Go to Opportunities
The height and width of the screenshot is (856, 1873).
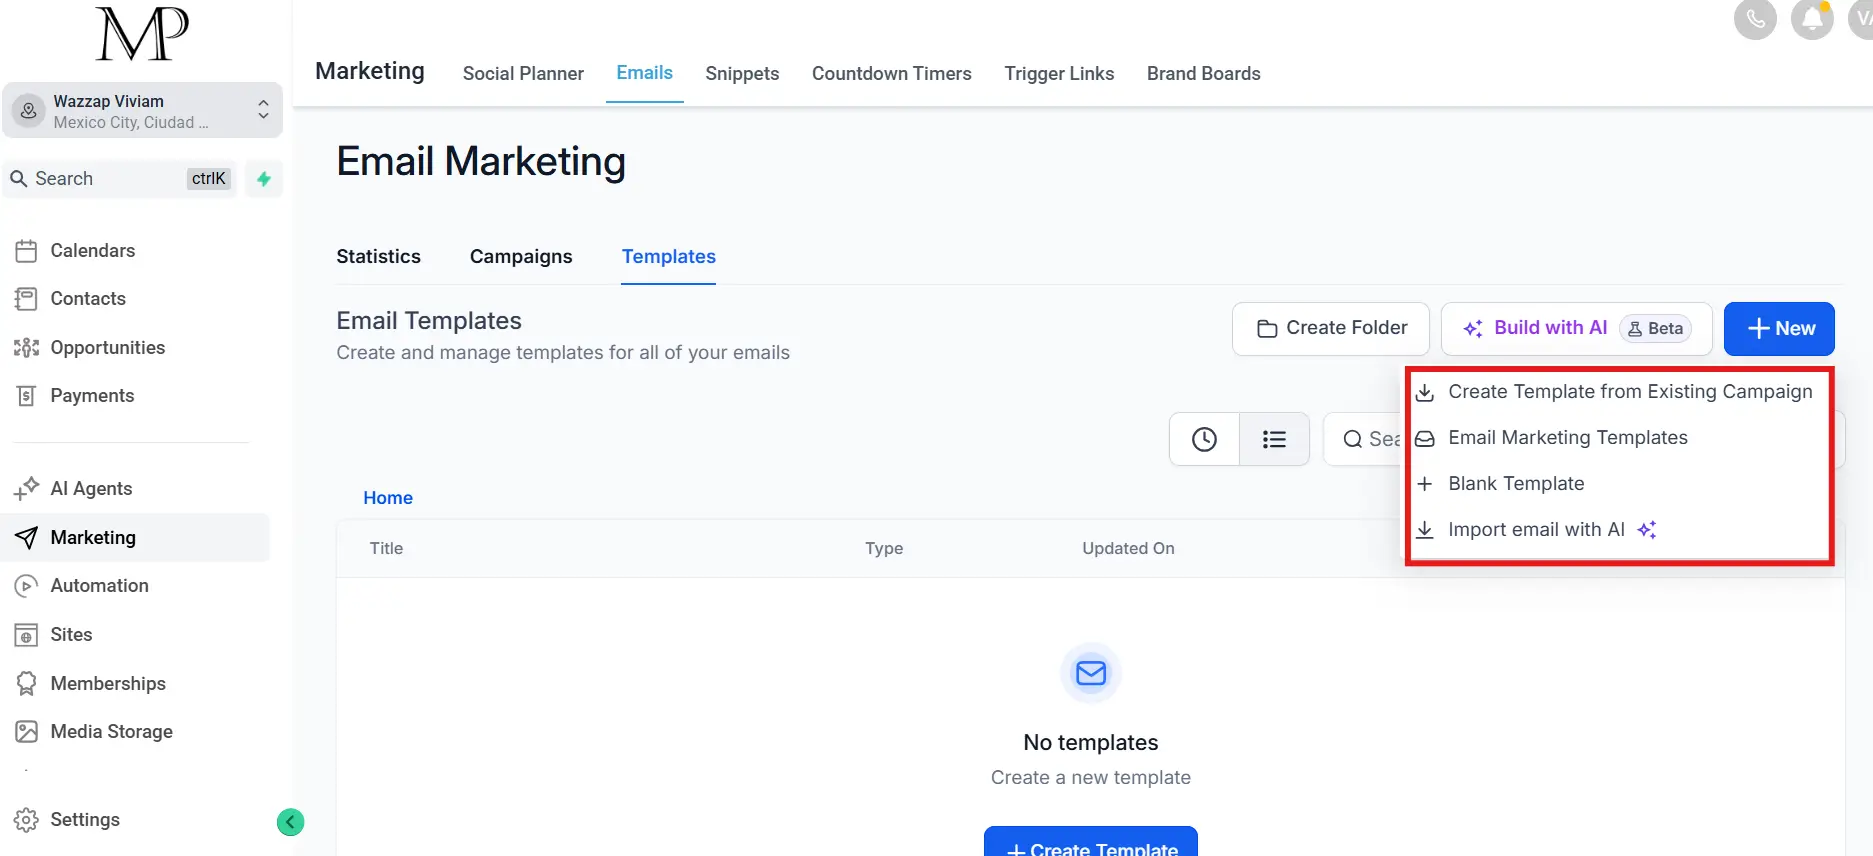tap(108, 347)
